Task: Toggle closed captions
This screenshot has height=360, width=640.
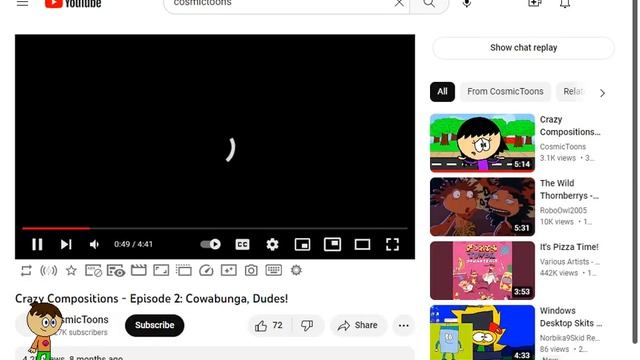Action: [x=242, y=244]
